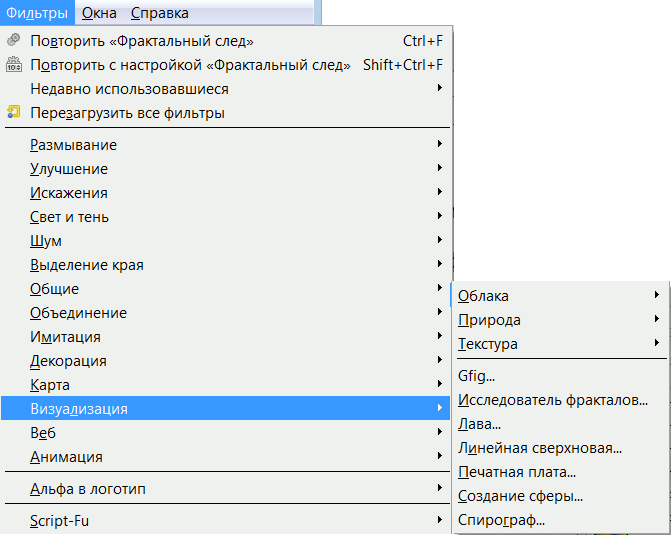671x535 pixels.
Task: Click the reload icon beside «Перезагрузить все фильтры»
Action: point(13,113)
